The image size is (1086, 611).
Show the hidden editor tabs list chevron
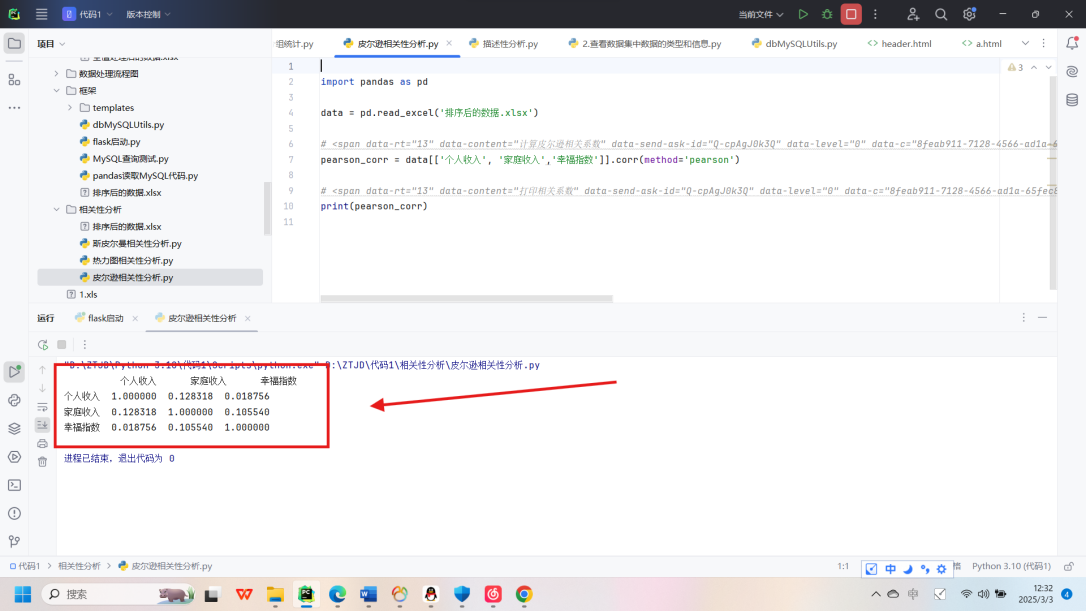1025,43
